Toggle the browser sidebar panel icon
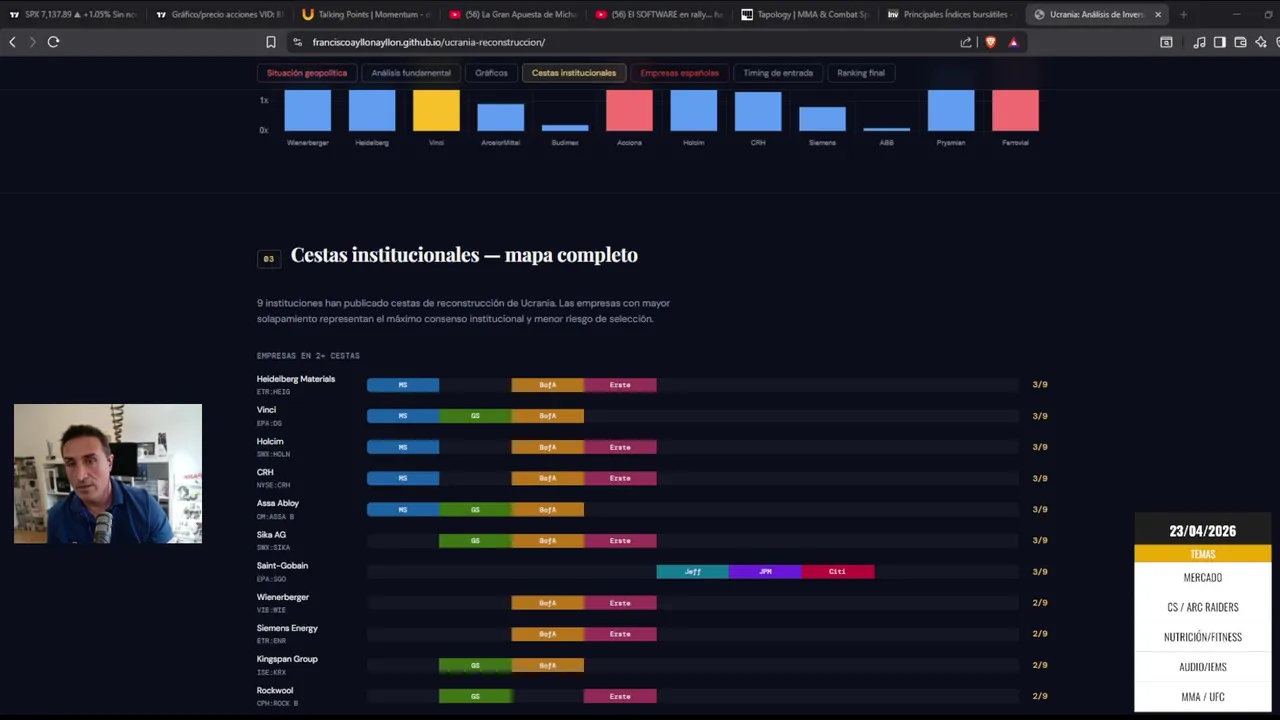 coord(1219,42)
